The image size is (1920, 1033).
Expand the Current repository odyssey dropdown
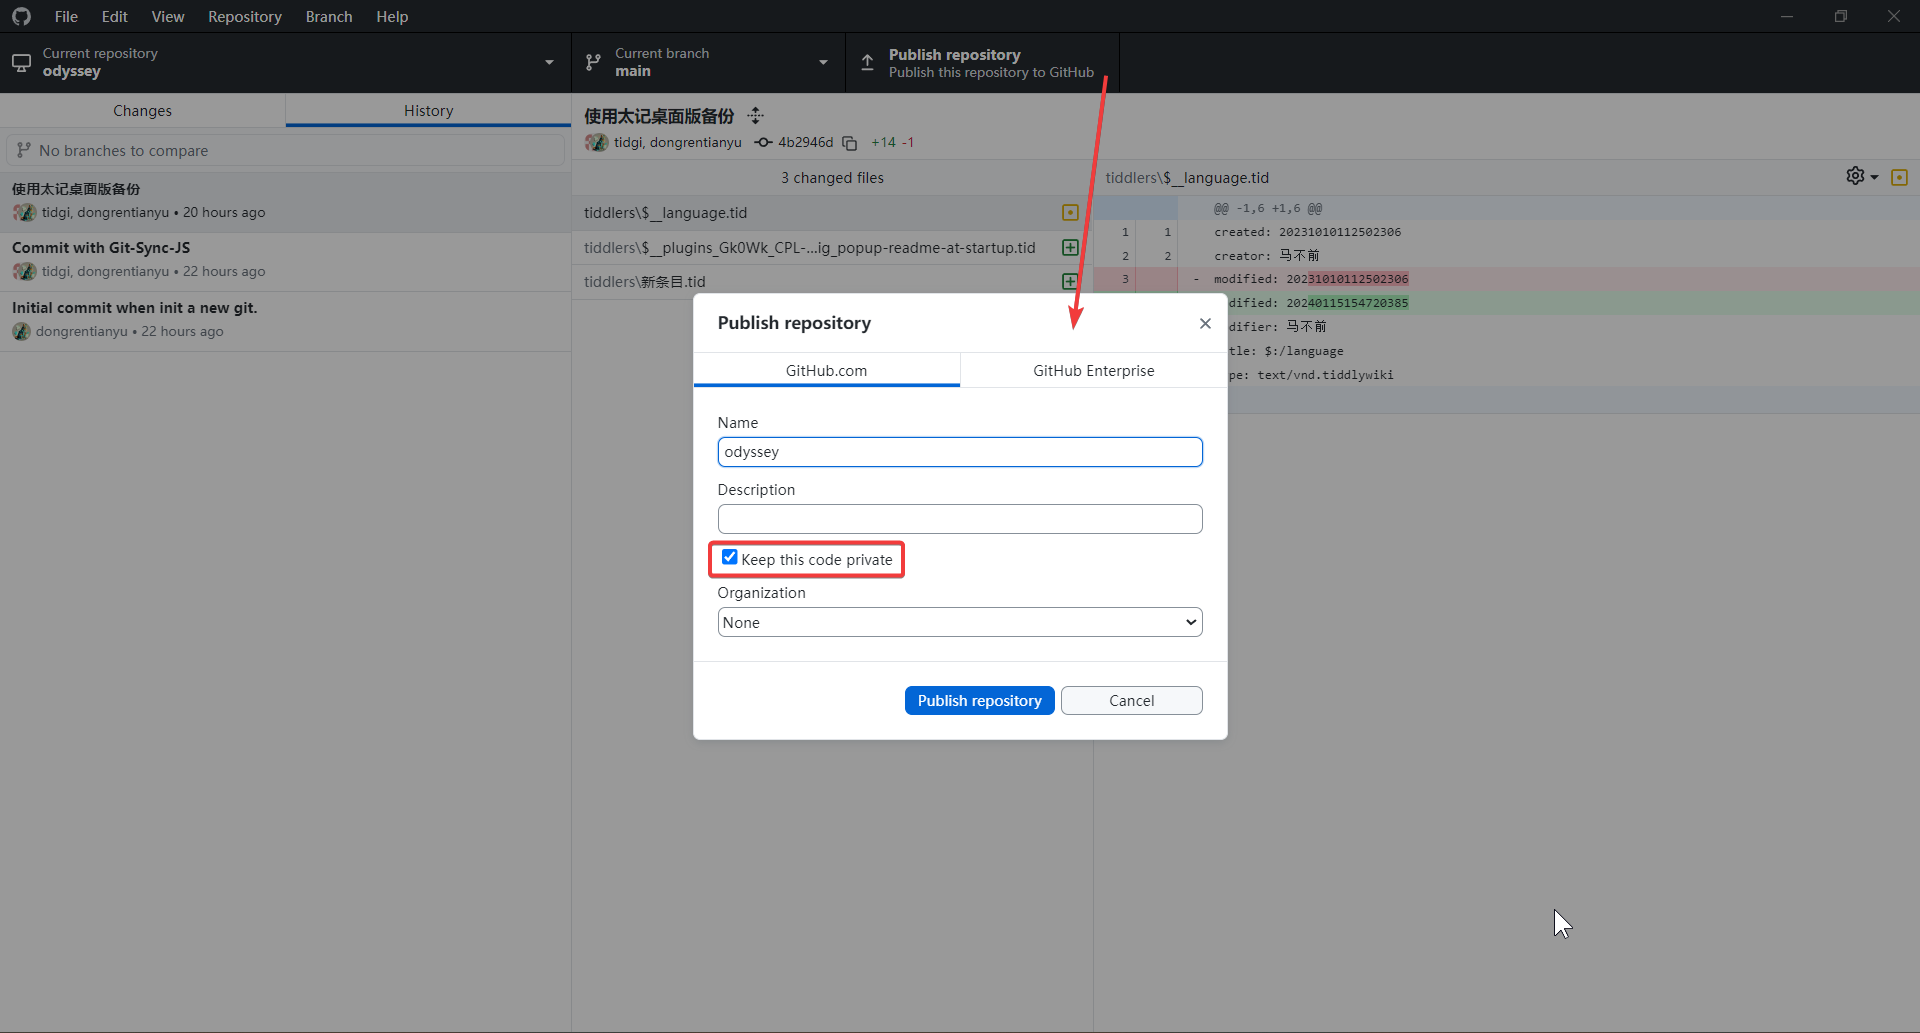tap(285, 62)
